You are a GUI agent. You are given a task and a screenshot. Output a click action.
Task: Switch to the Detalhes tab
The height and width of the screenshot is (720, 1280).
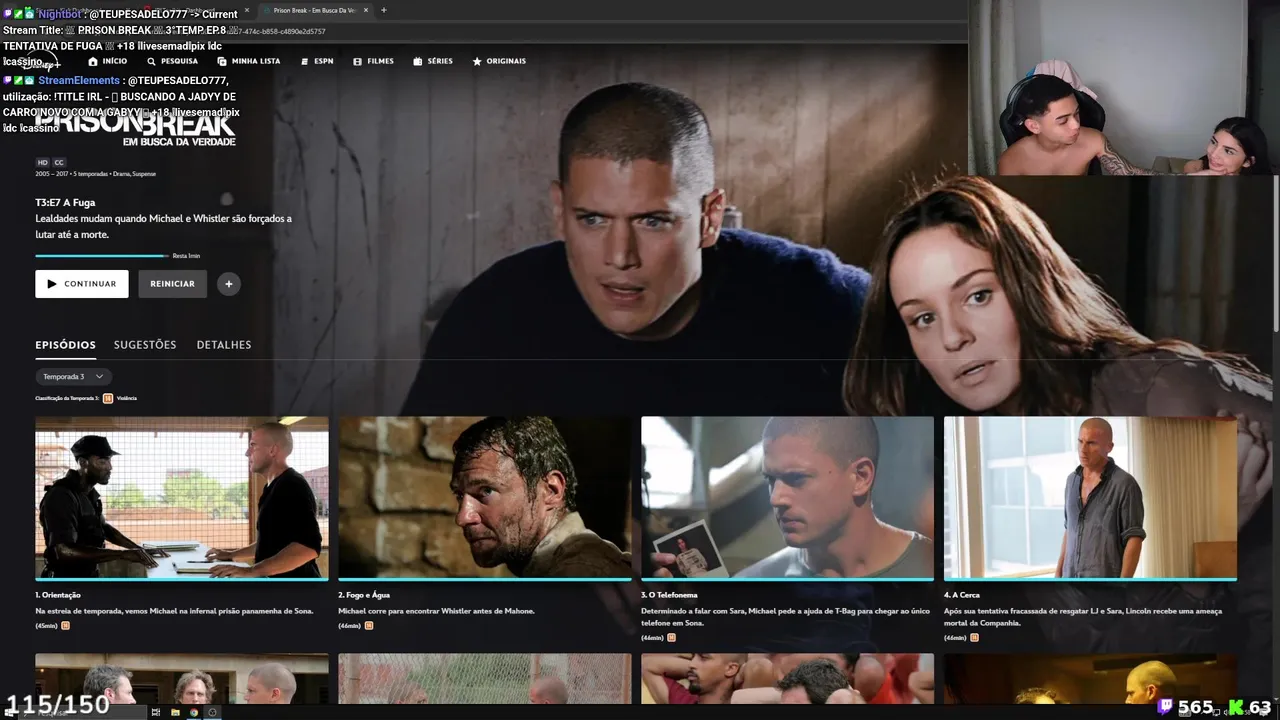224,345
